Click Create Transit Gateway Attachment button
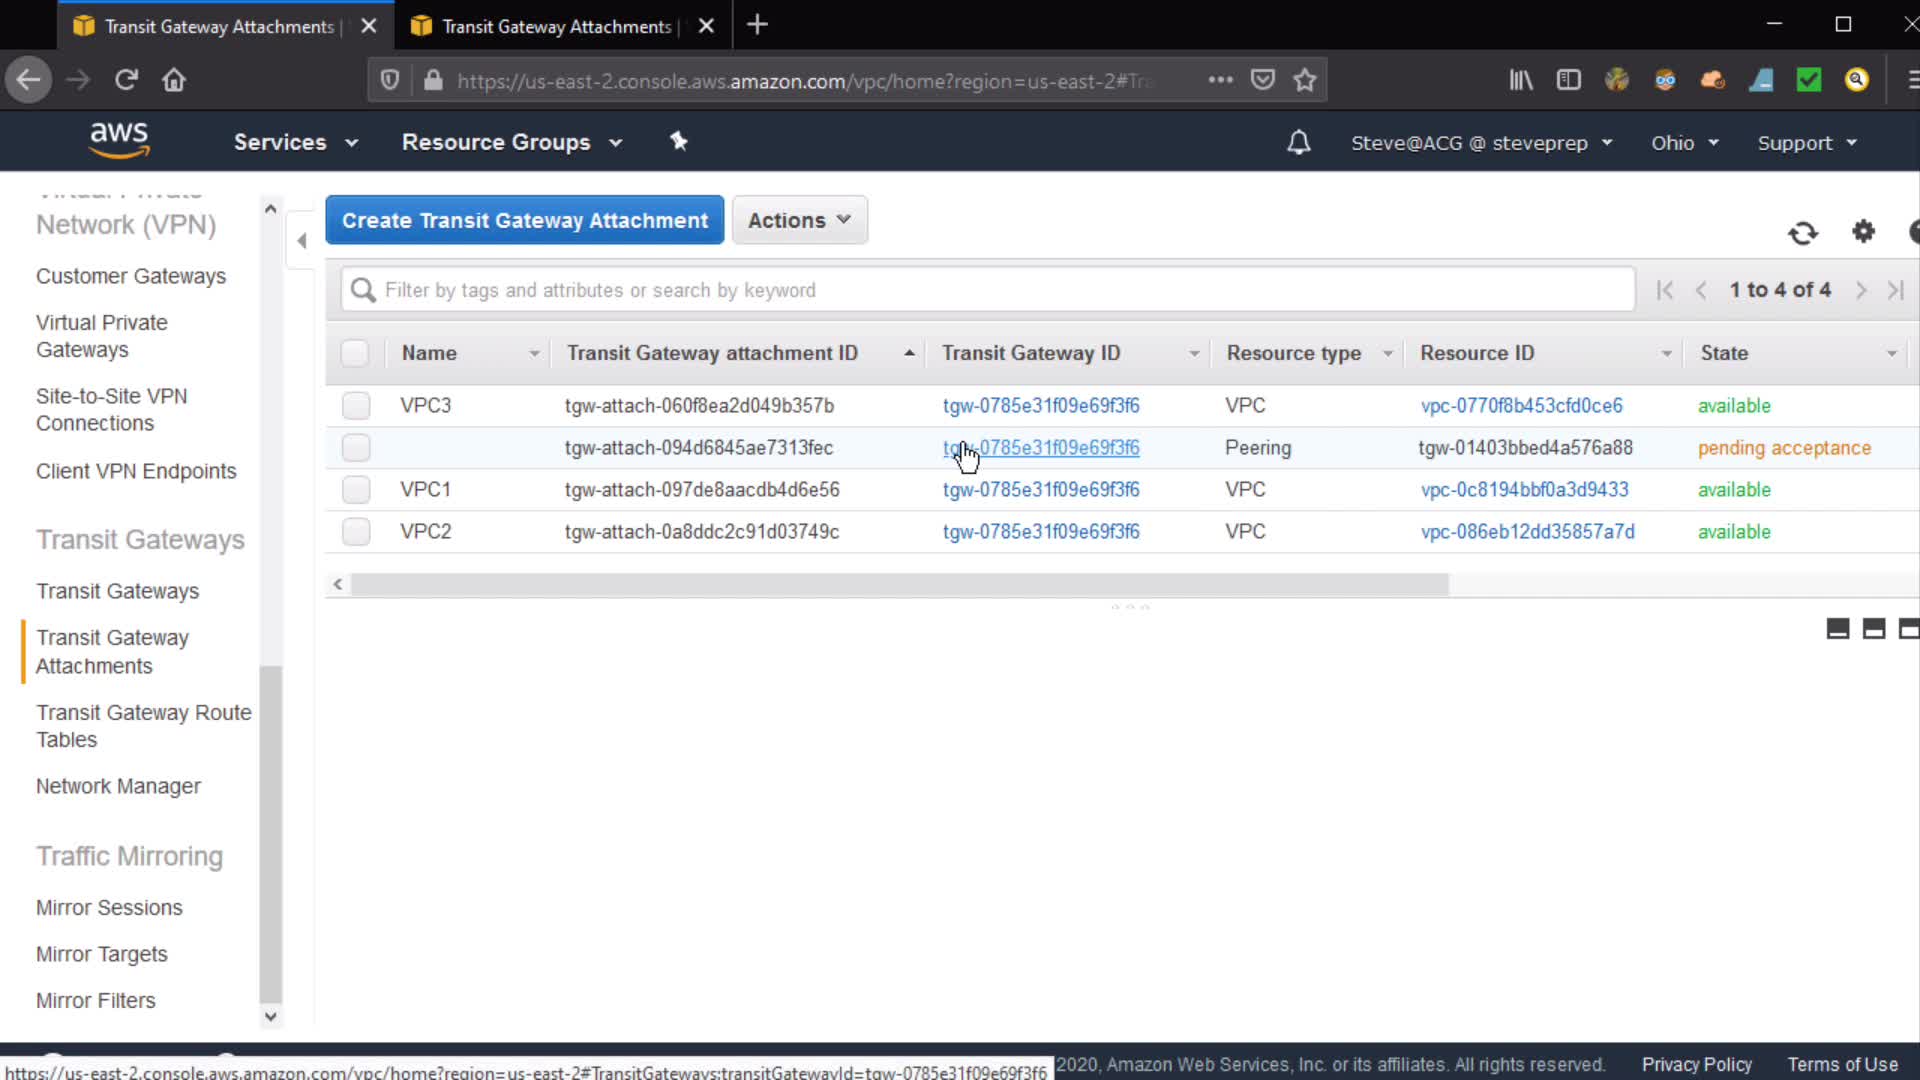 coord(524,220)
